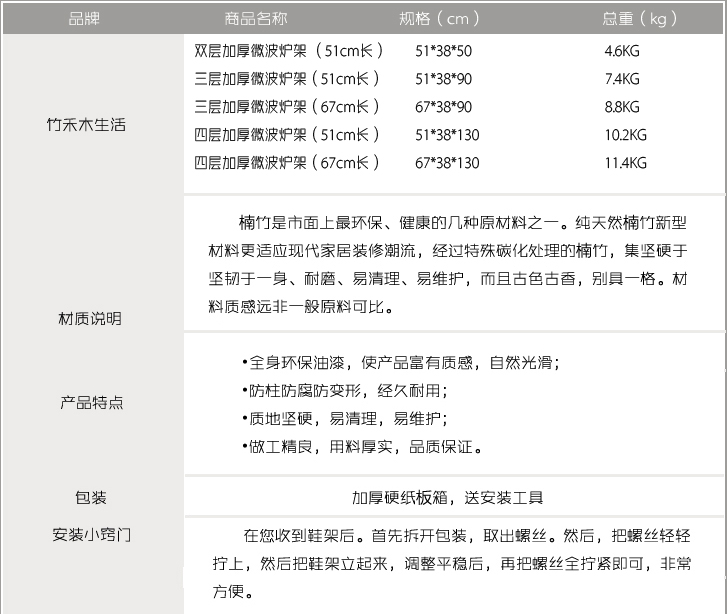Click the 7.4KG weight value
This screenshot has height=614, width=727.
click(x=621, y=78)
